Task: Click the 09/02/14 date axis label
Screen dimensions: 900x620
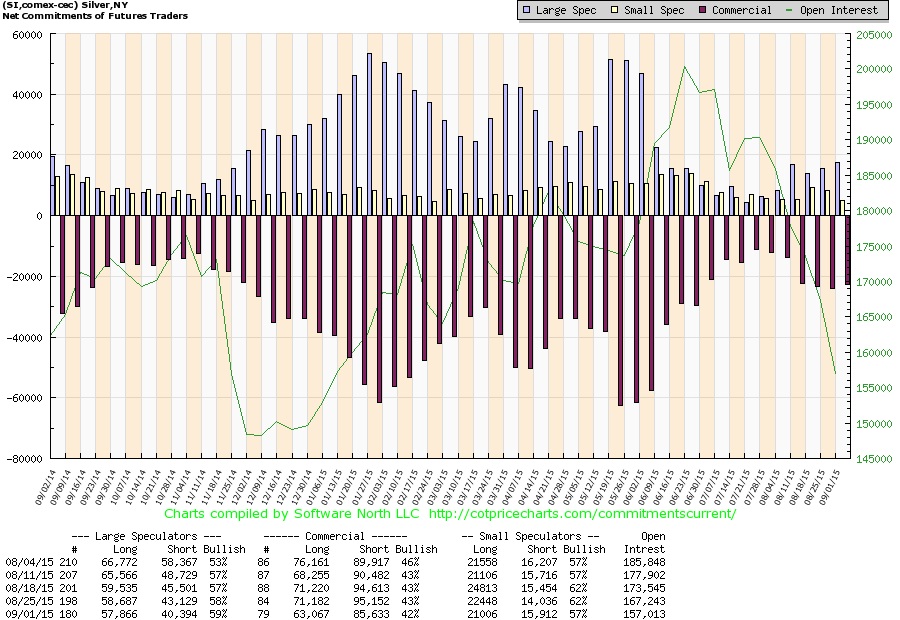Action: pos(45,487)
